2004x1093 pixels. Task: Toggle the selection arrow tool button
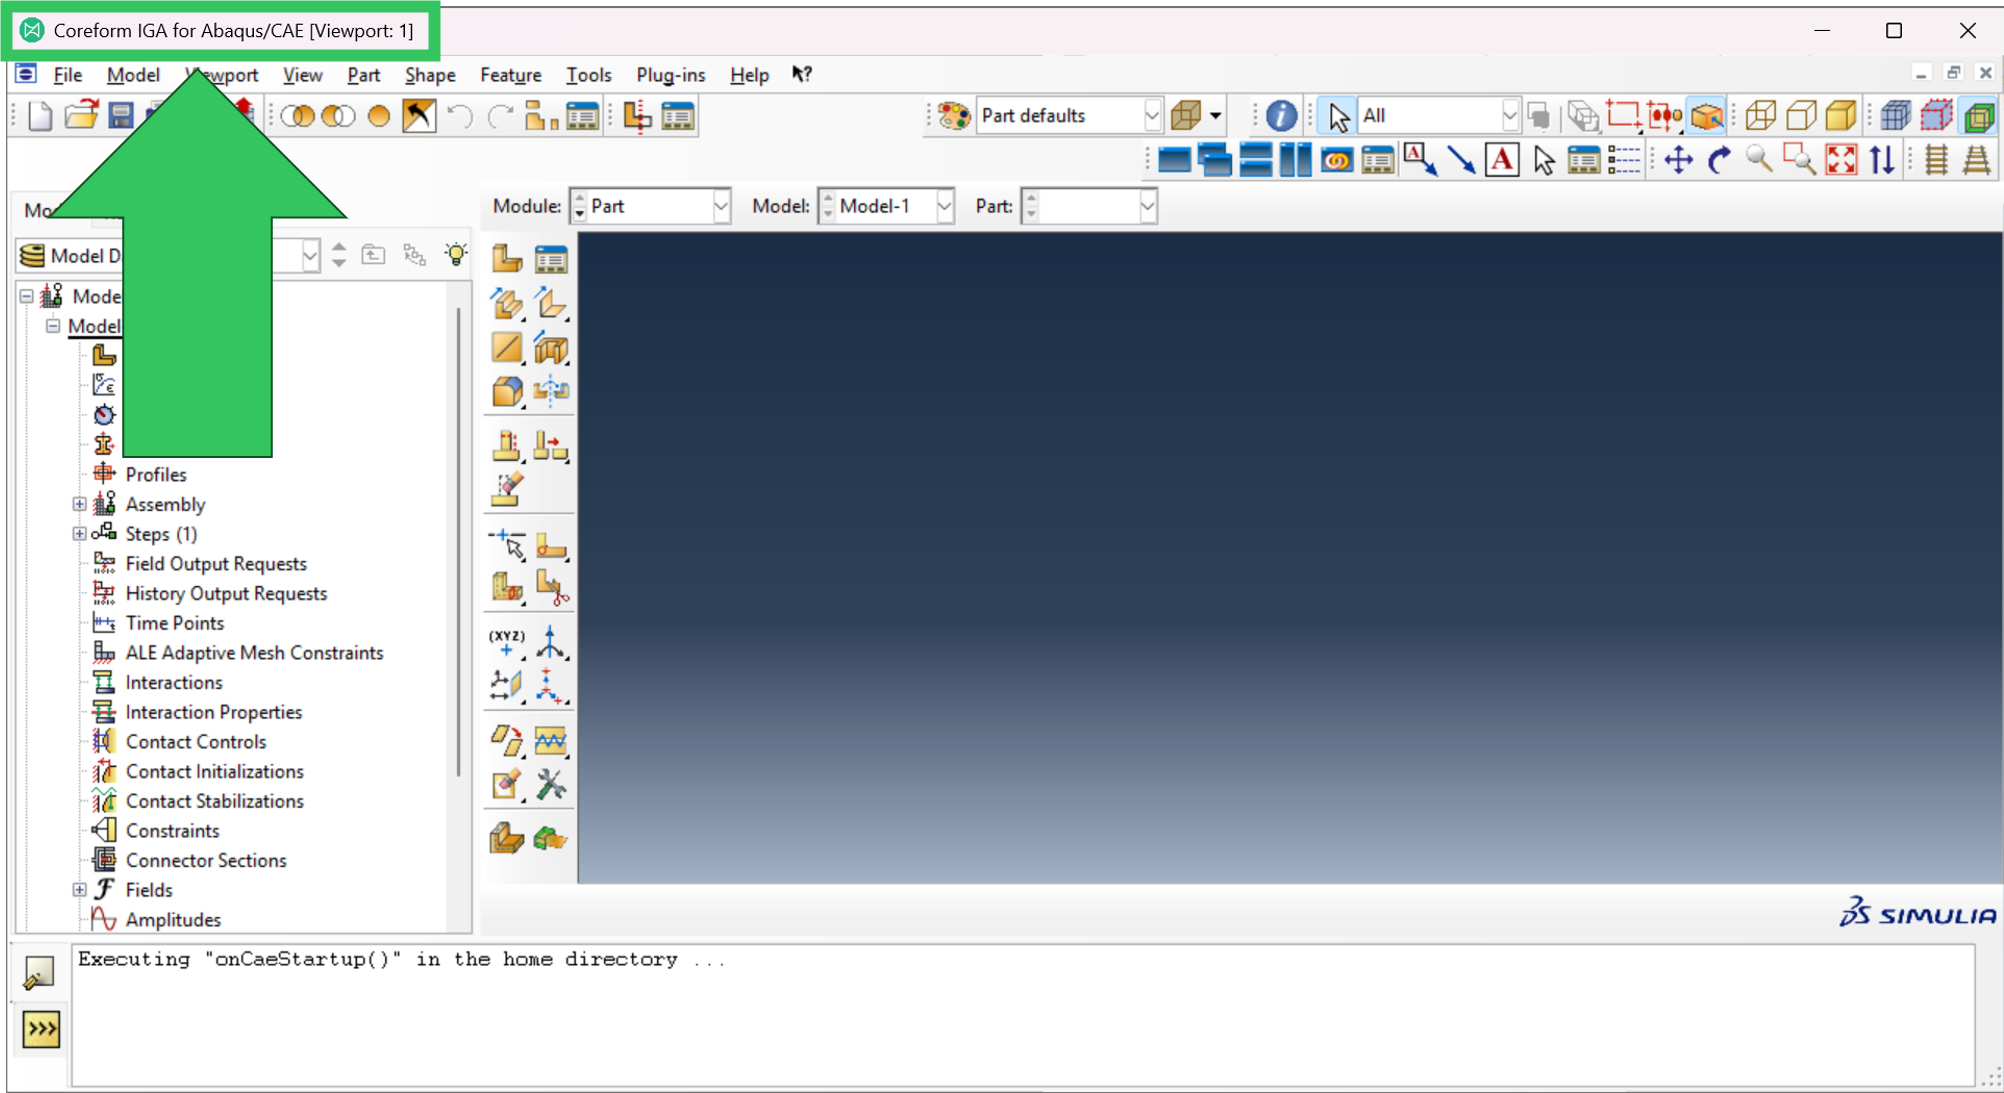pyautogui.click(x=1338, y=116)
